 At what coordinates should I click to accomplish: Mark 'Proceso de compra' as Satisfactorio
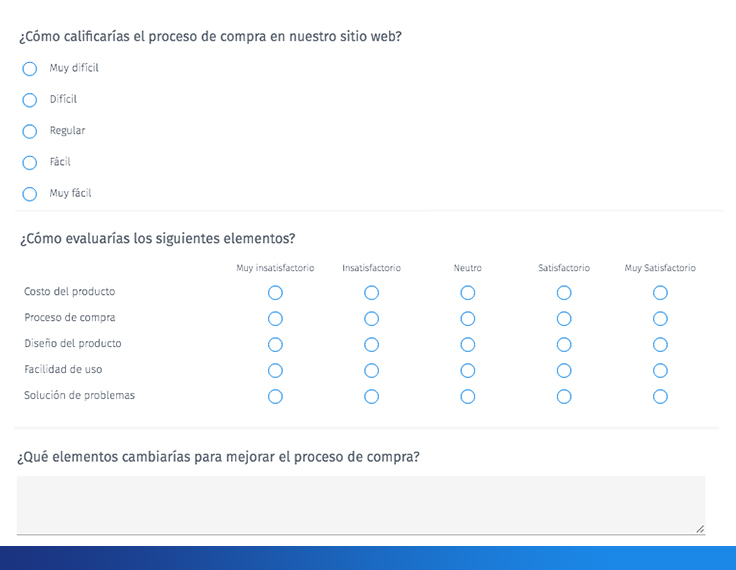point(564,319)
